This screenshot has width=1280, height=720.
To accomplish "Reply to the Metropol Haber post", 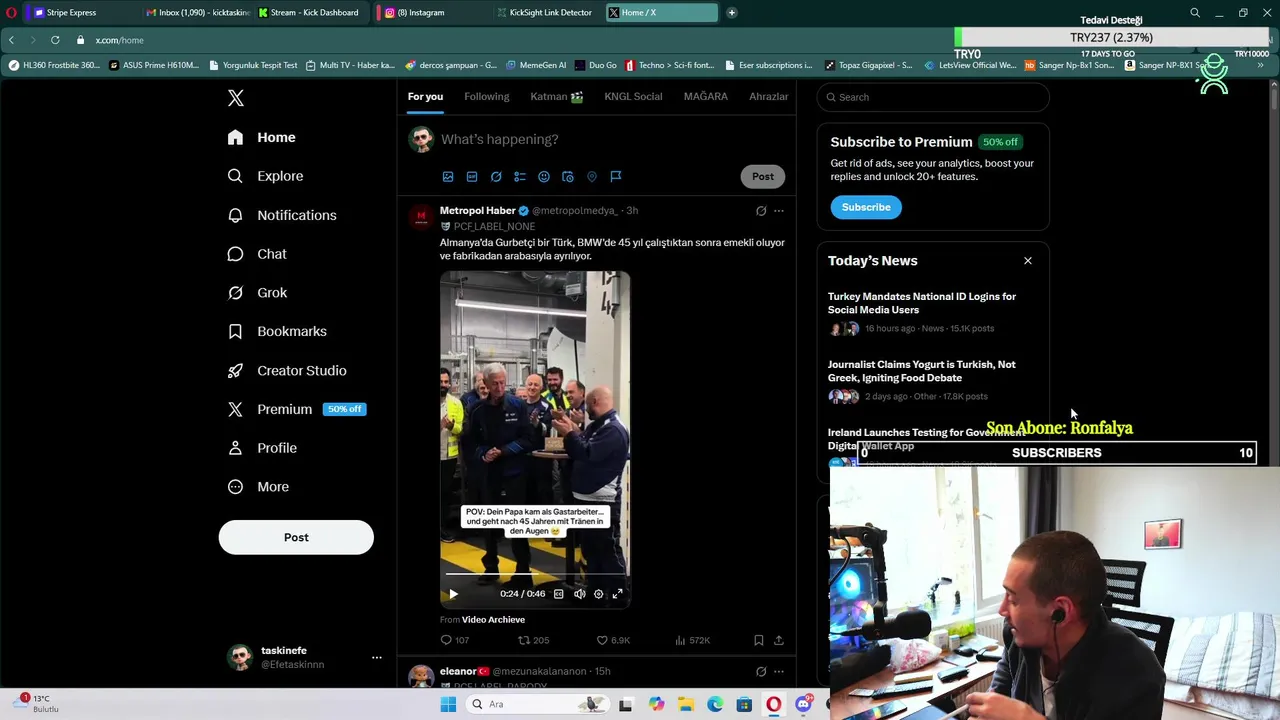I will pos(455,640).
